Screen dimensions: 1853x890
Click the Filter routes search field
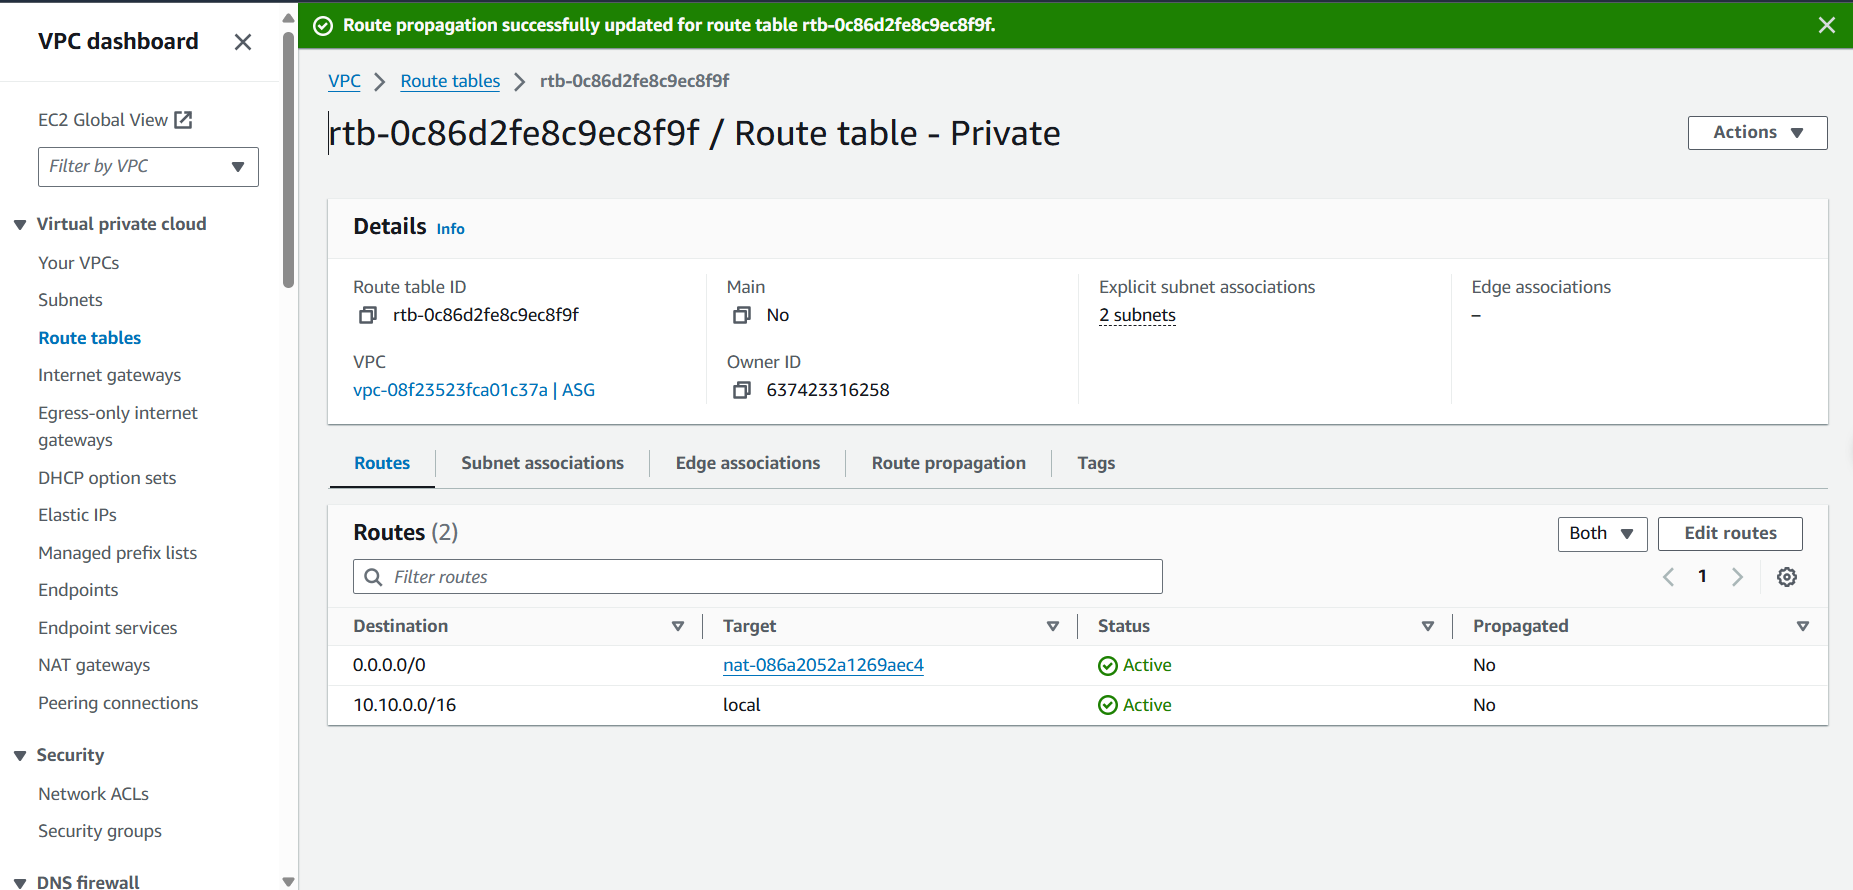pos(758,577)
